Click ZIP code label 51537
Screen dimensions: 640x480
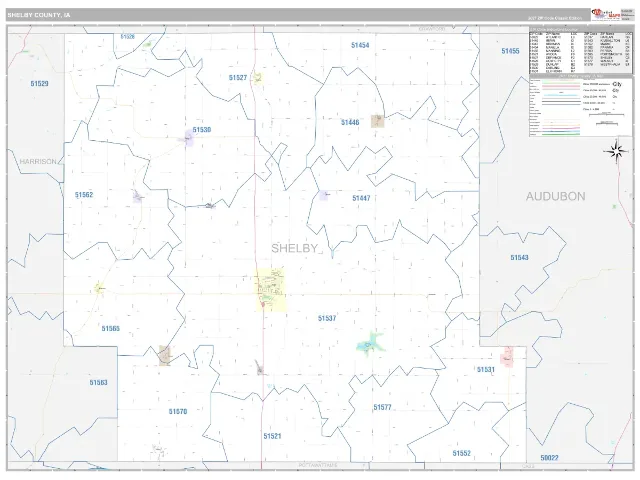[x=327, y=318]
